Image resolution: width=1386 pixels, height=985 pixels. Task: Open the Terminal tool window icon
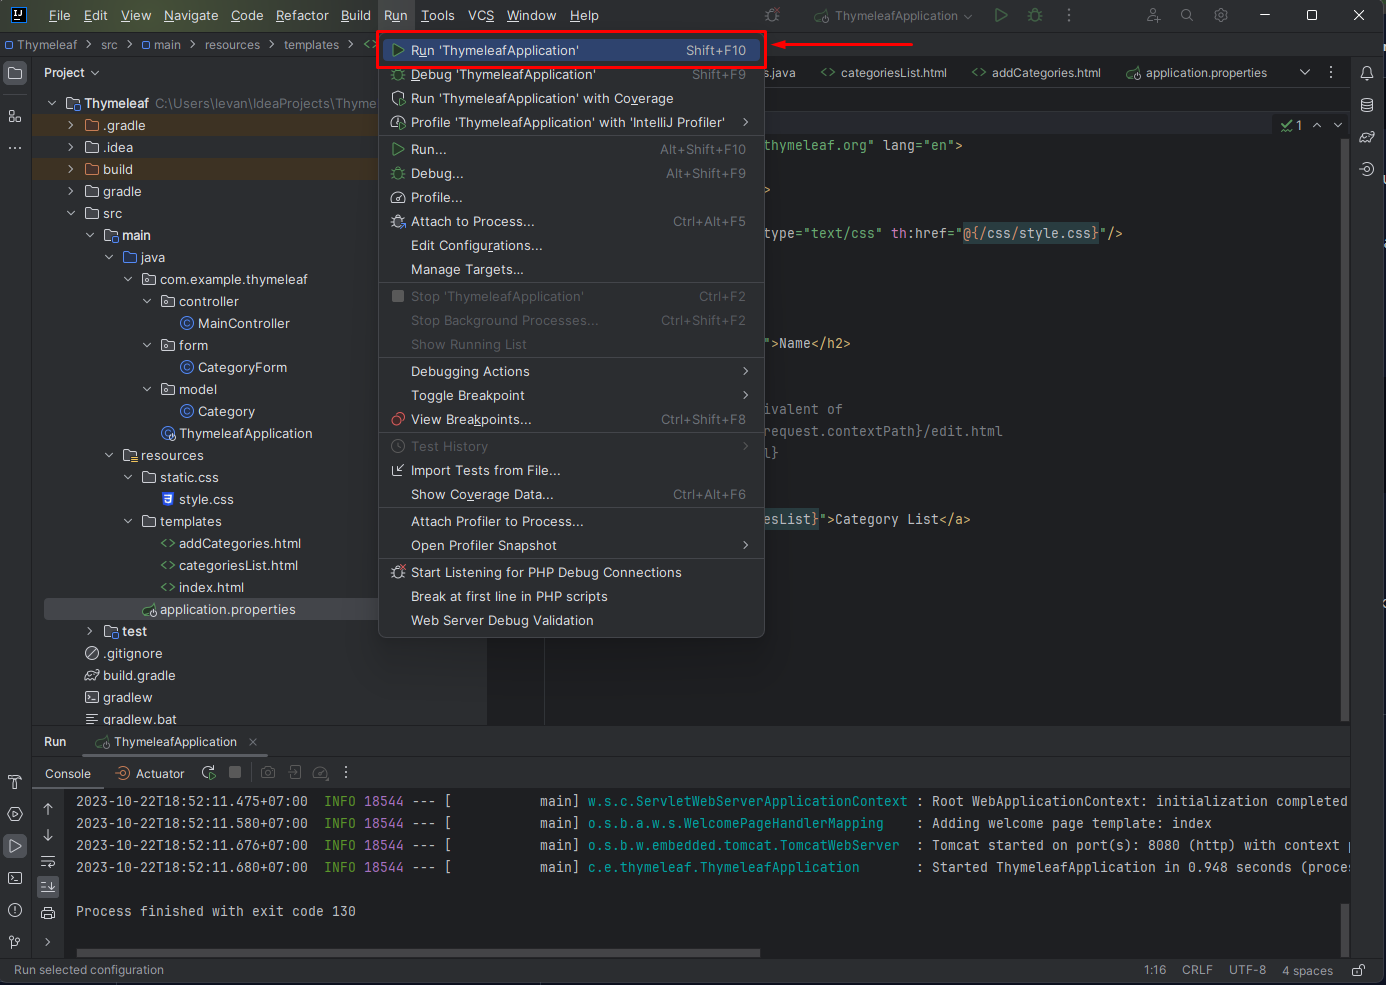click(15, 878)
